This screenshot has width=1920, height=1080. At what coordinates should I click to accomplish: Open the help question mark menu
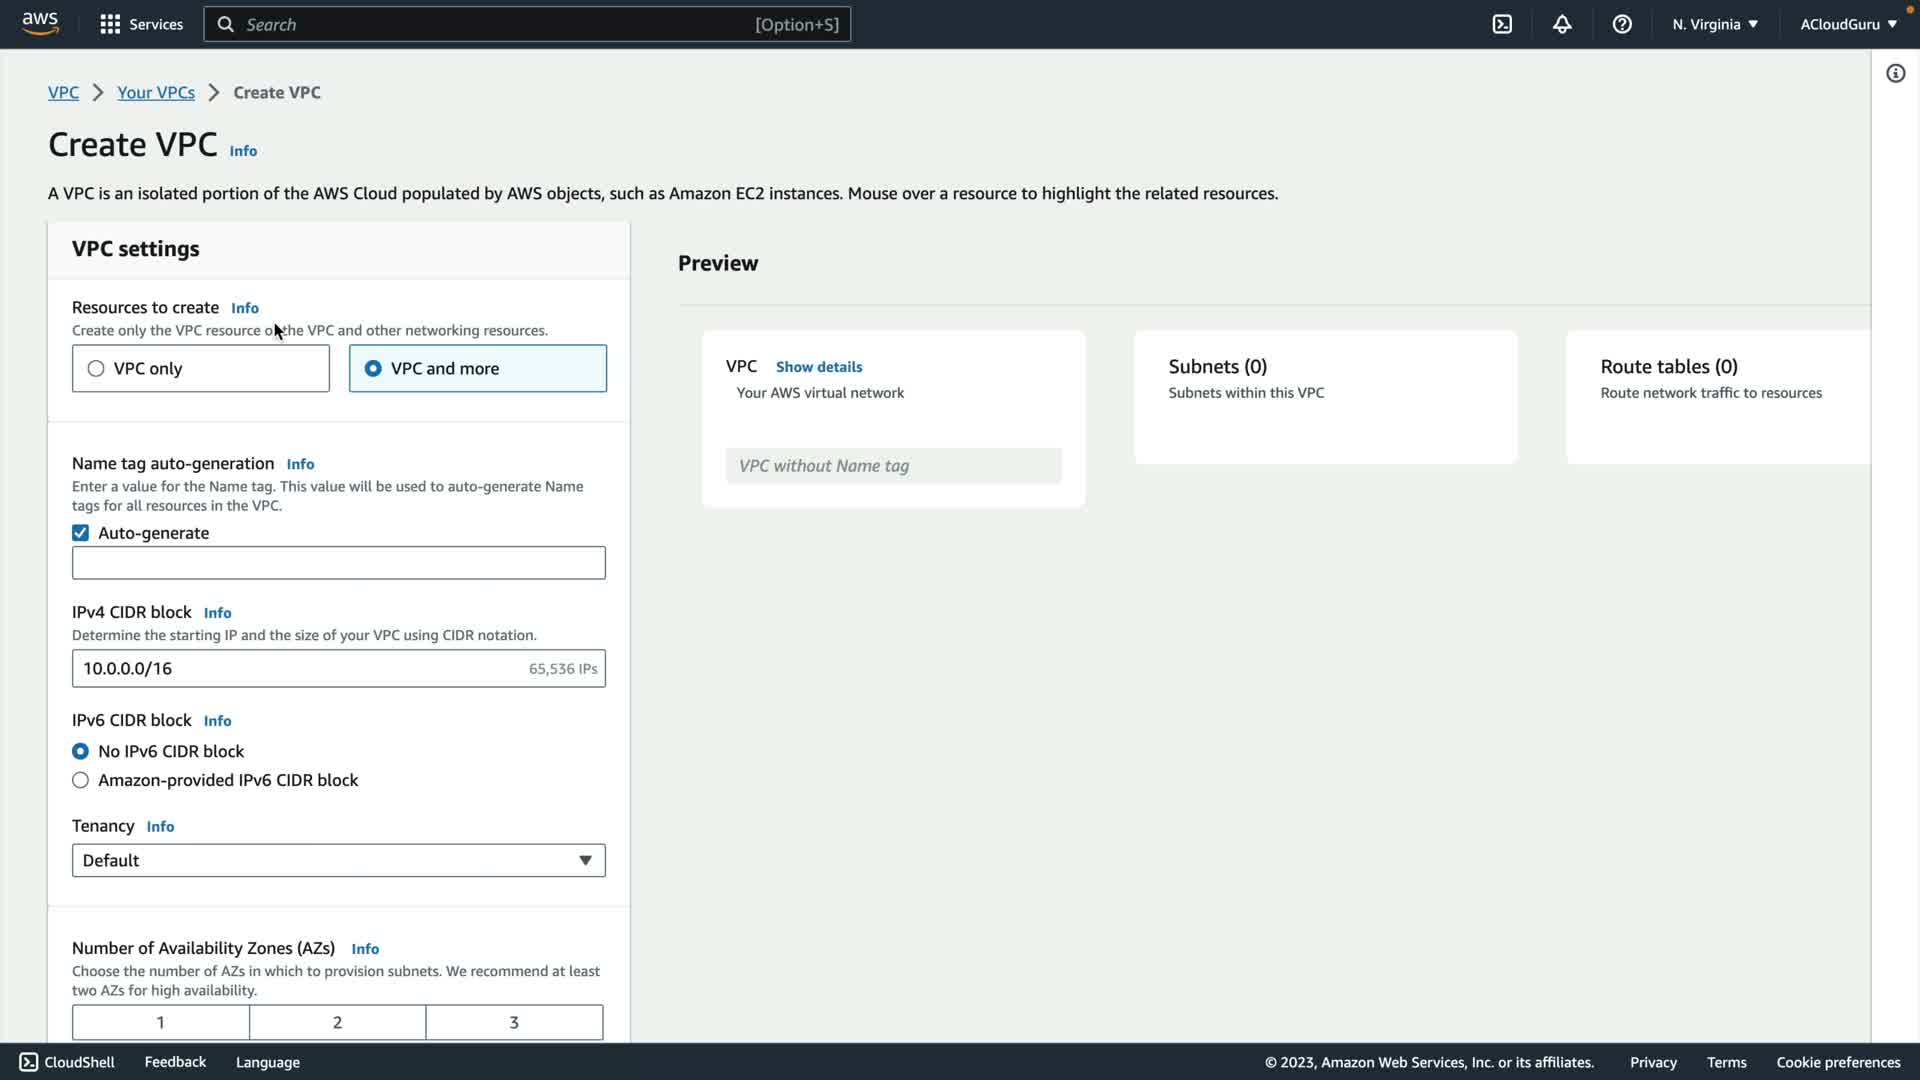[x=1622, y=24]
